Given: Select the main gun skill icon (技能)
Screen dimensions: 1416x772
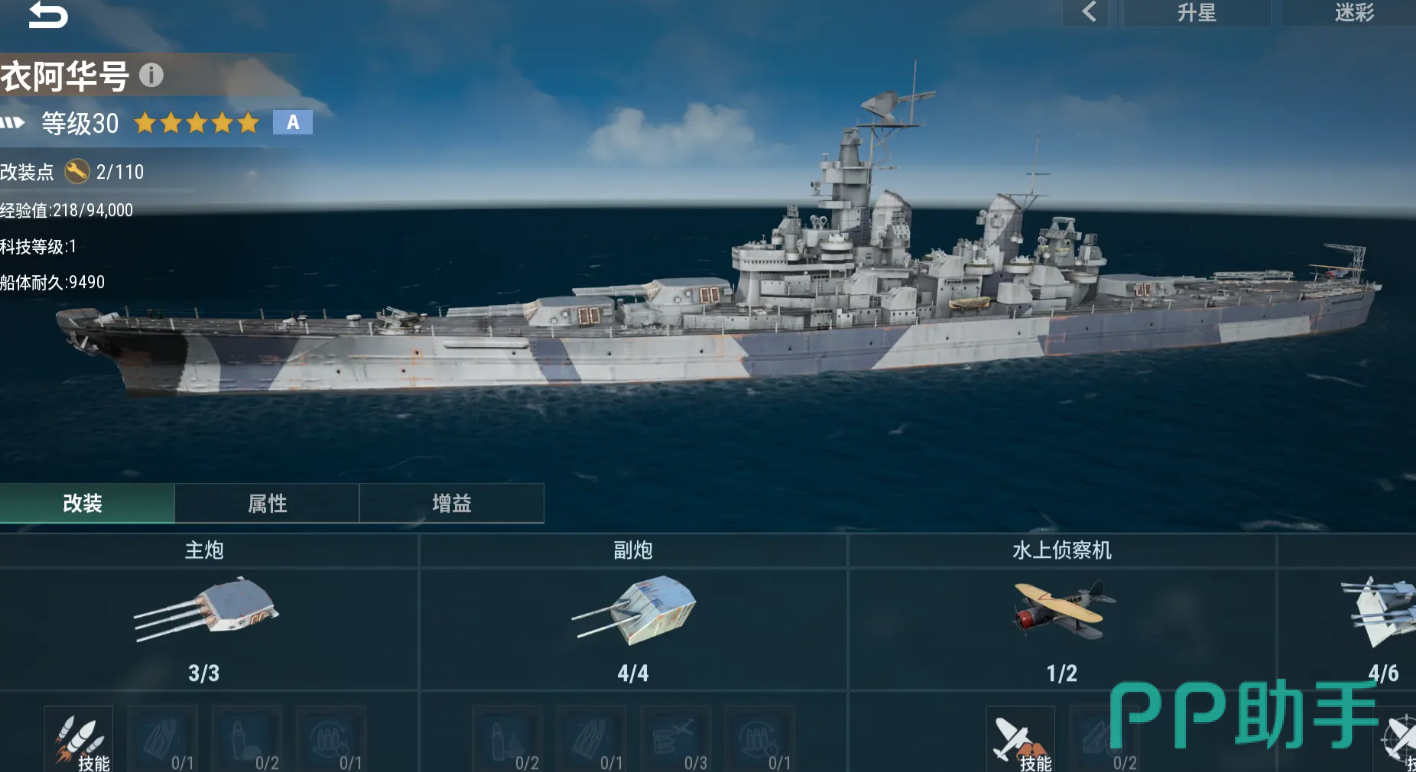Looking at the screenshot, I should pos(79,739).
